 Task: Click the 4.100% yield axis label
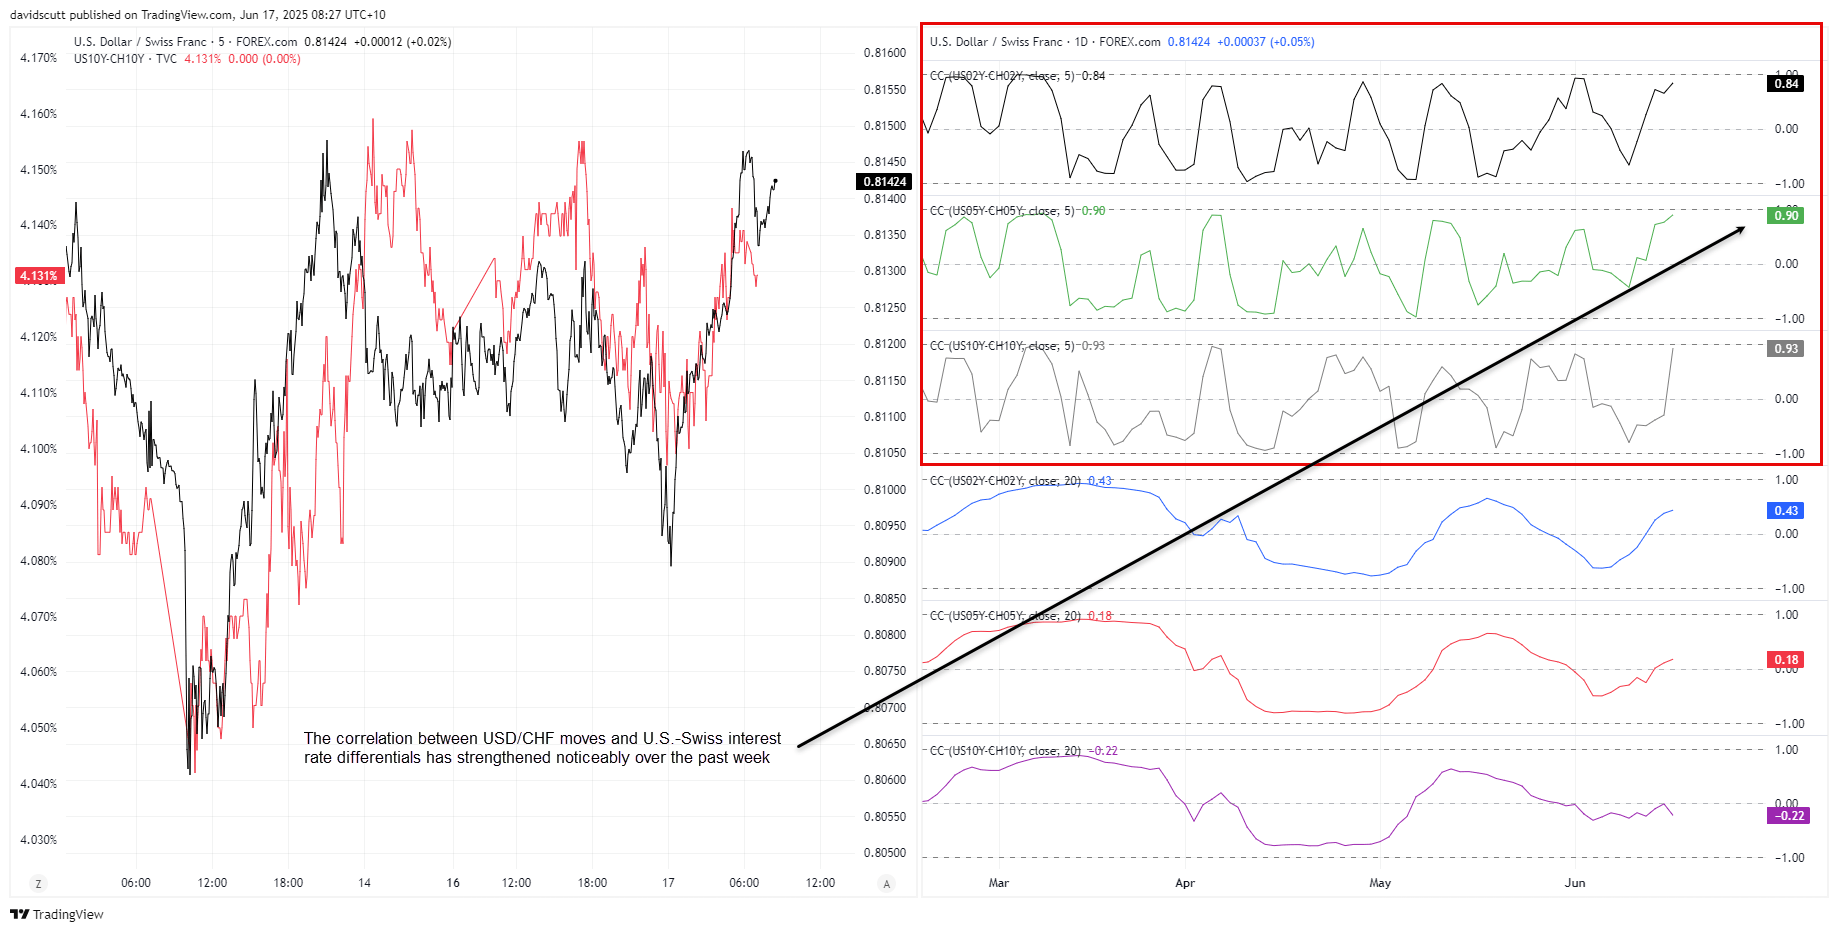pyautogui.click(x=39, y=449)
